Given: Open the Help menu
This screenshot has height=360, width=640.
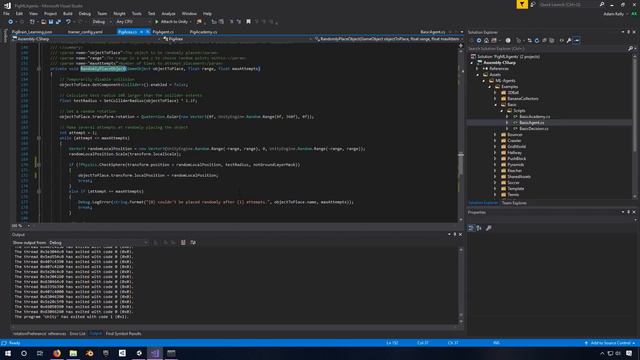Looking at the screenshot, I should (x=207, y=13).
